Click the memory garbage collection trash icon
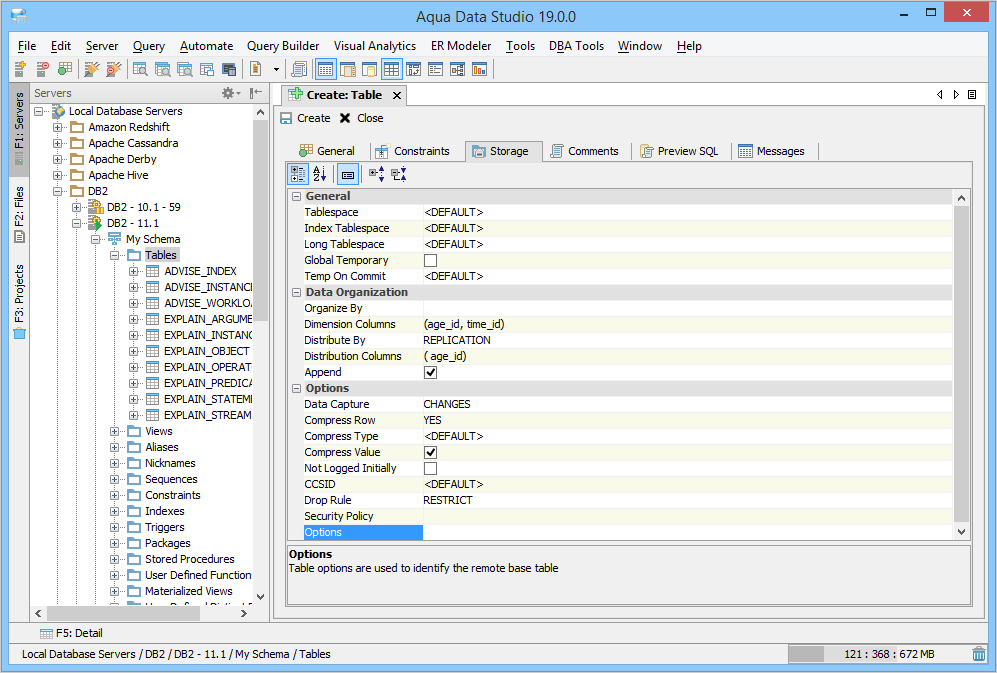Viewport: 997px width, 673px height. pyautogui.click(x=978, y=654)
